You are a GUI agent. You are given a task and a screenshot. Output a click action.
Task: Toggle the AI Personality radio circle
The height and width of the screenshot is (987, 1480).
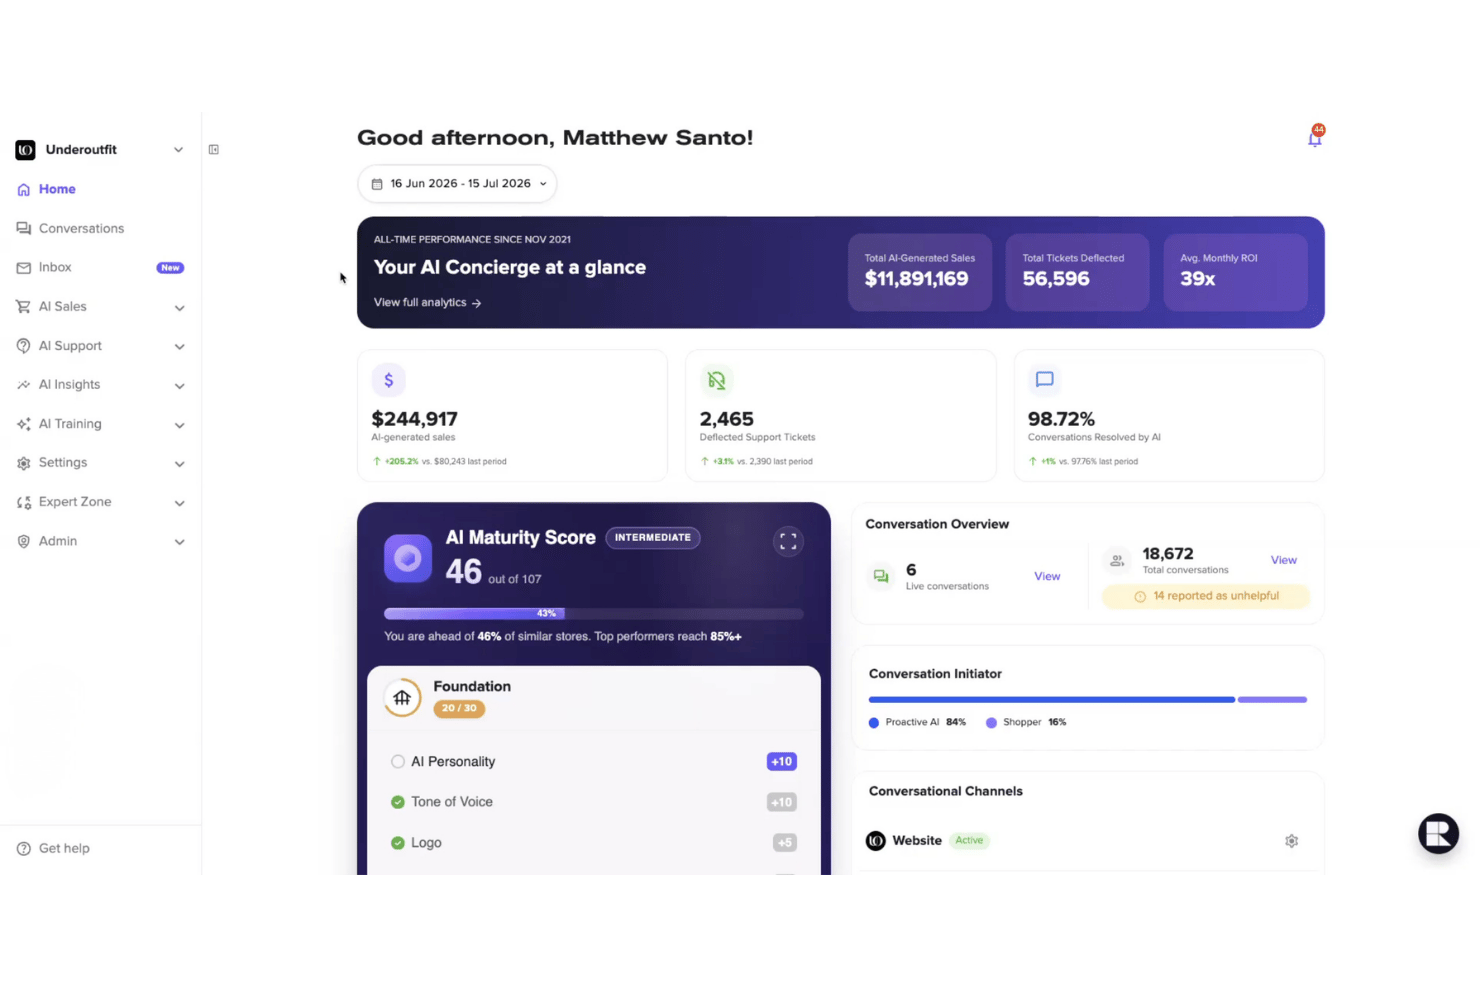[x=398, y=762]
